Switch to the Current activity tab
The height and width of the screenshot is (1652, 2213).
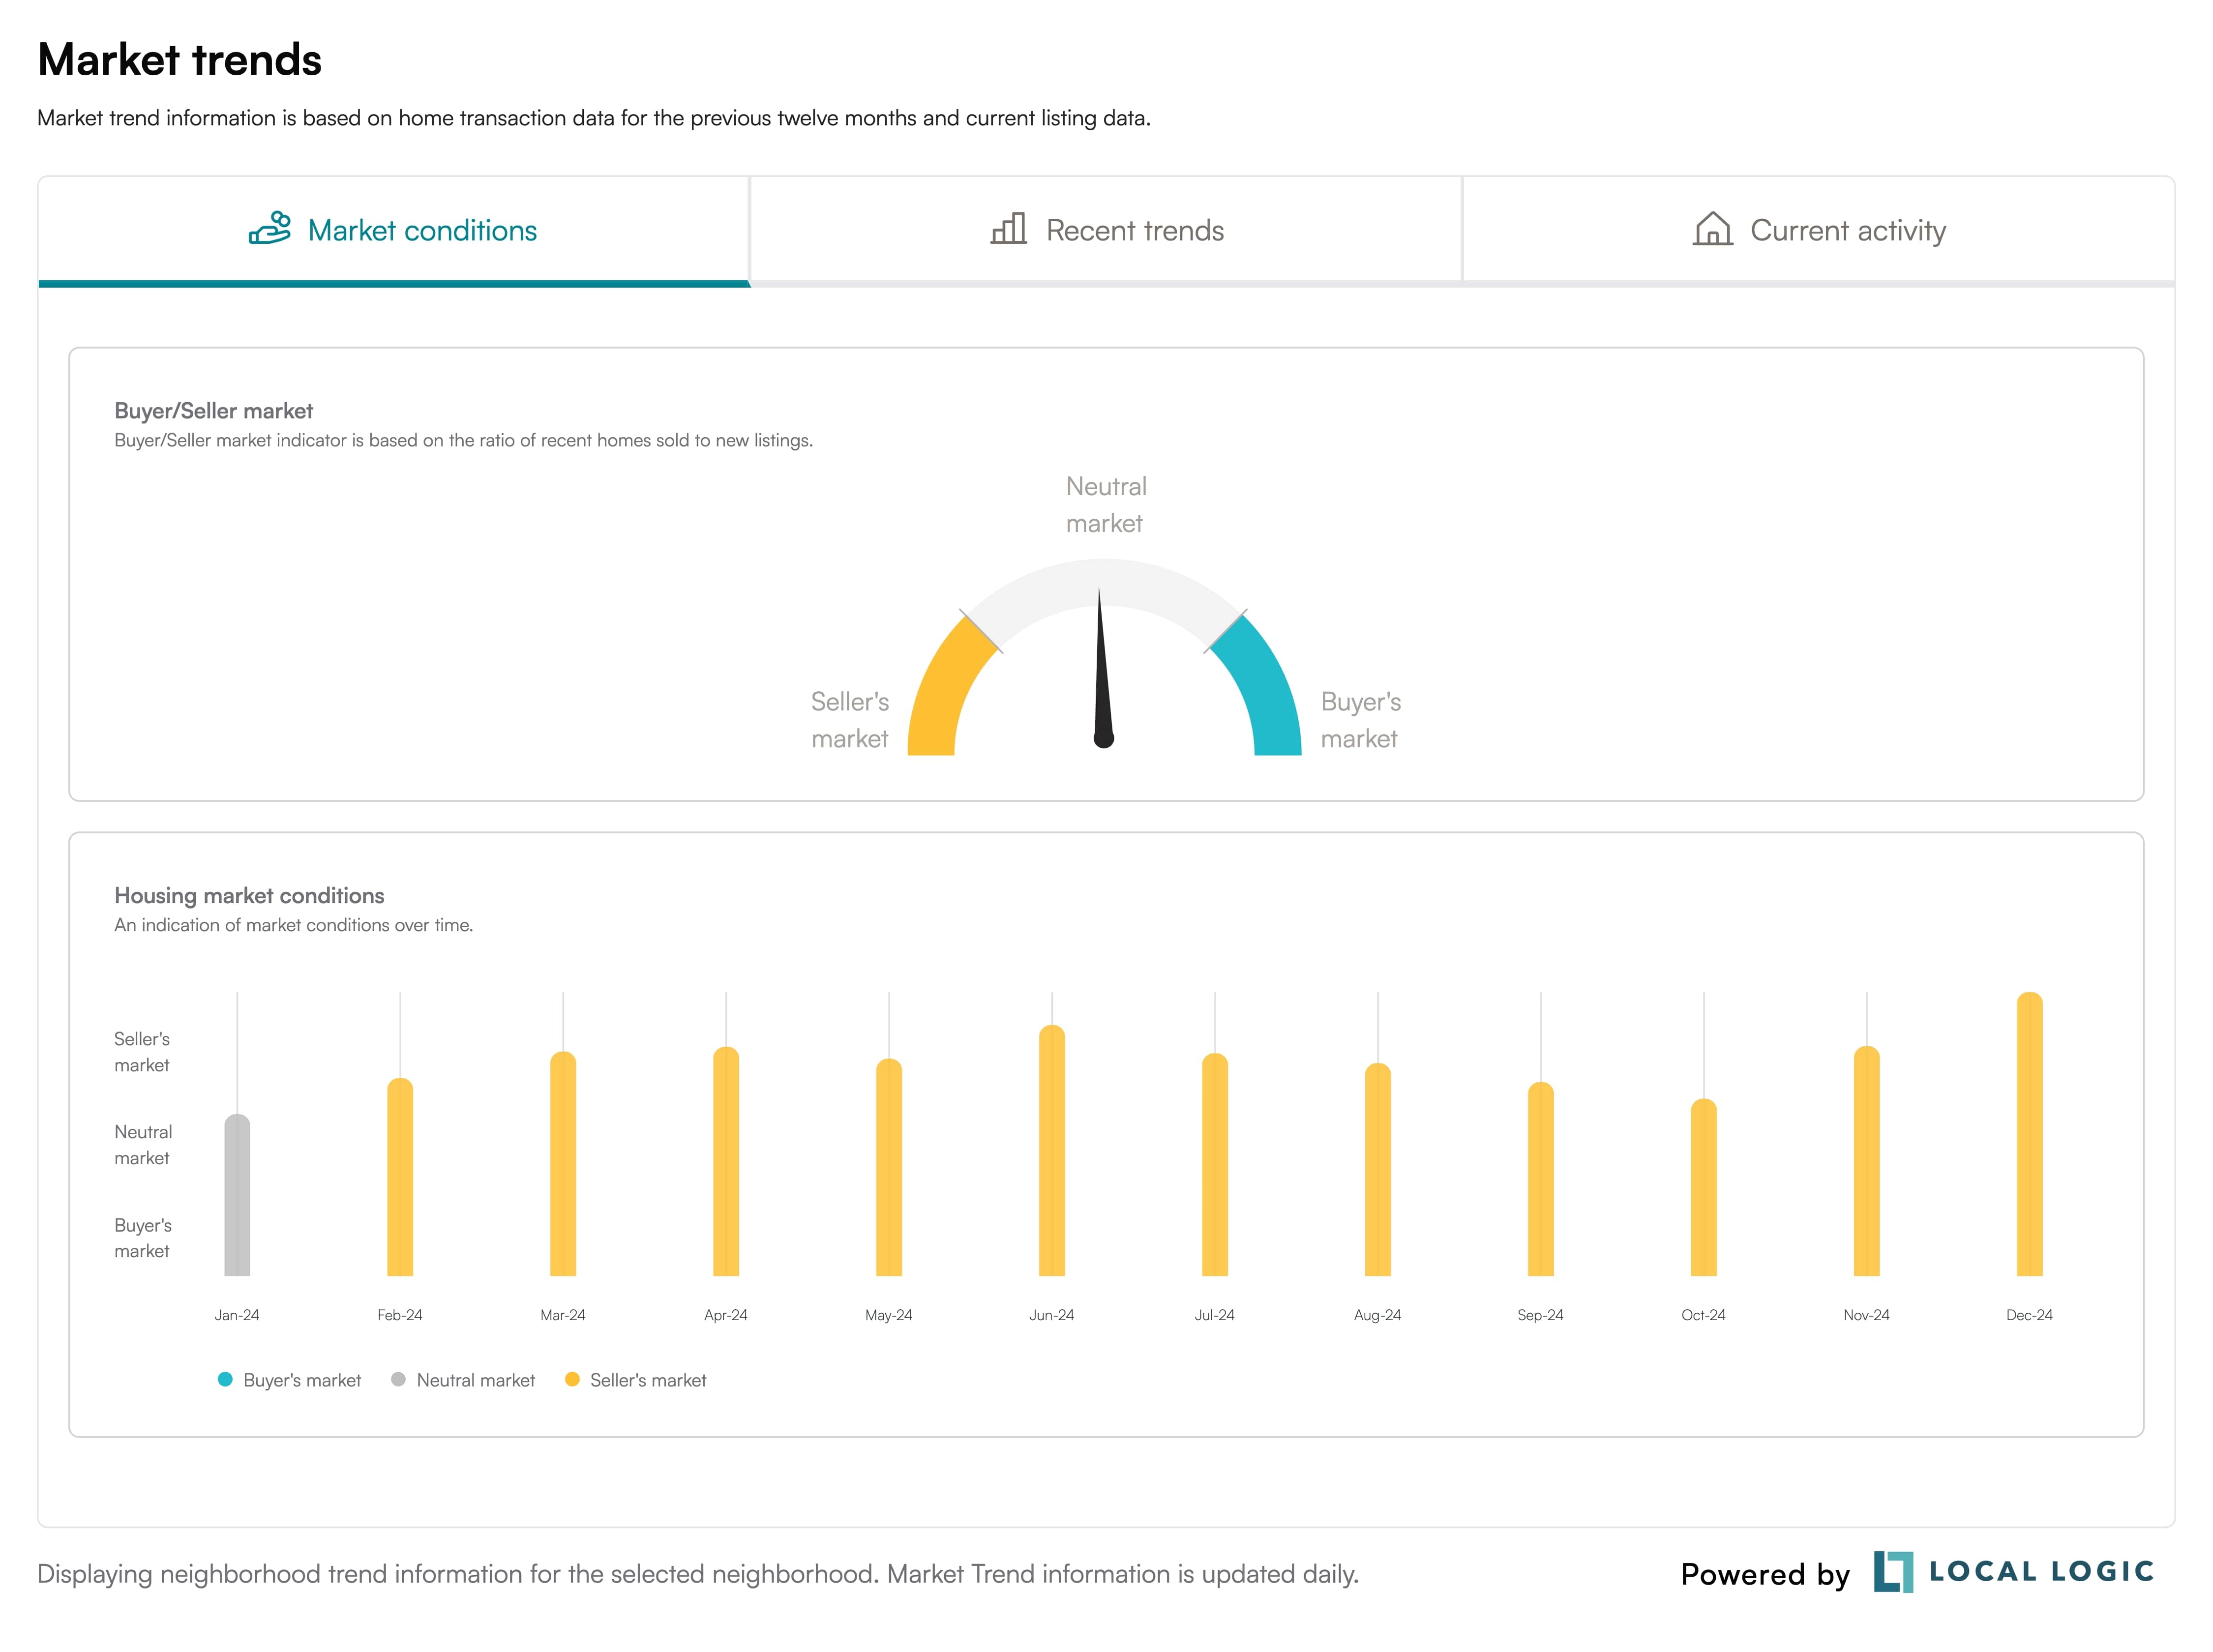click(x=1818, y=231)
